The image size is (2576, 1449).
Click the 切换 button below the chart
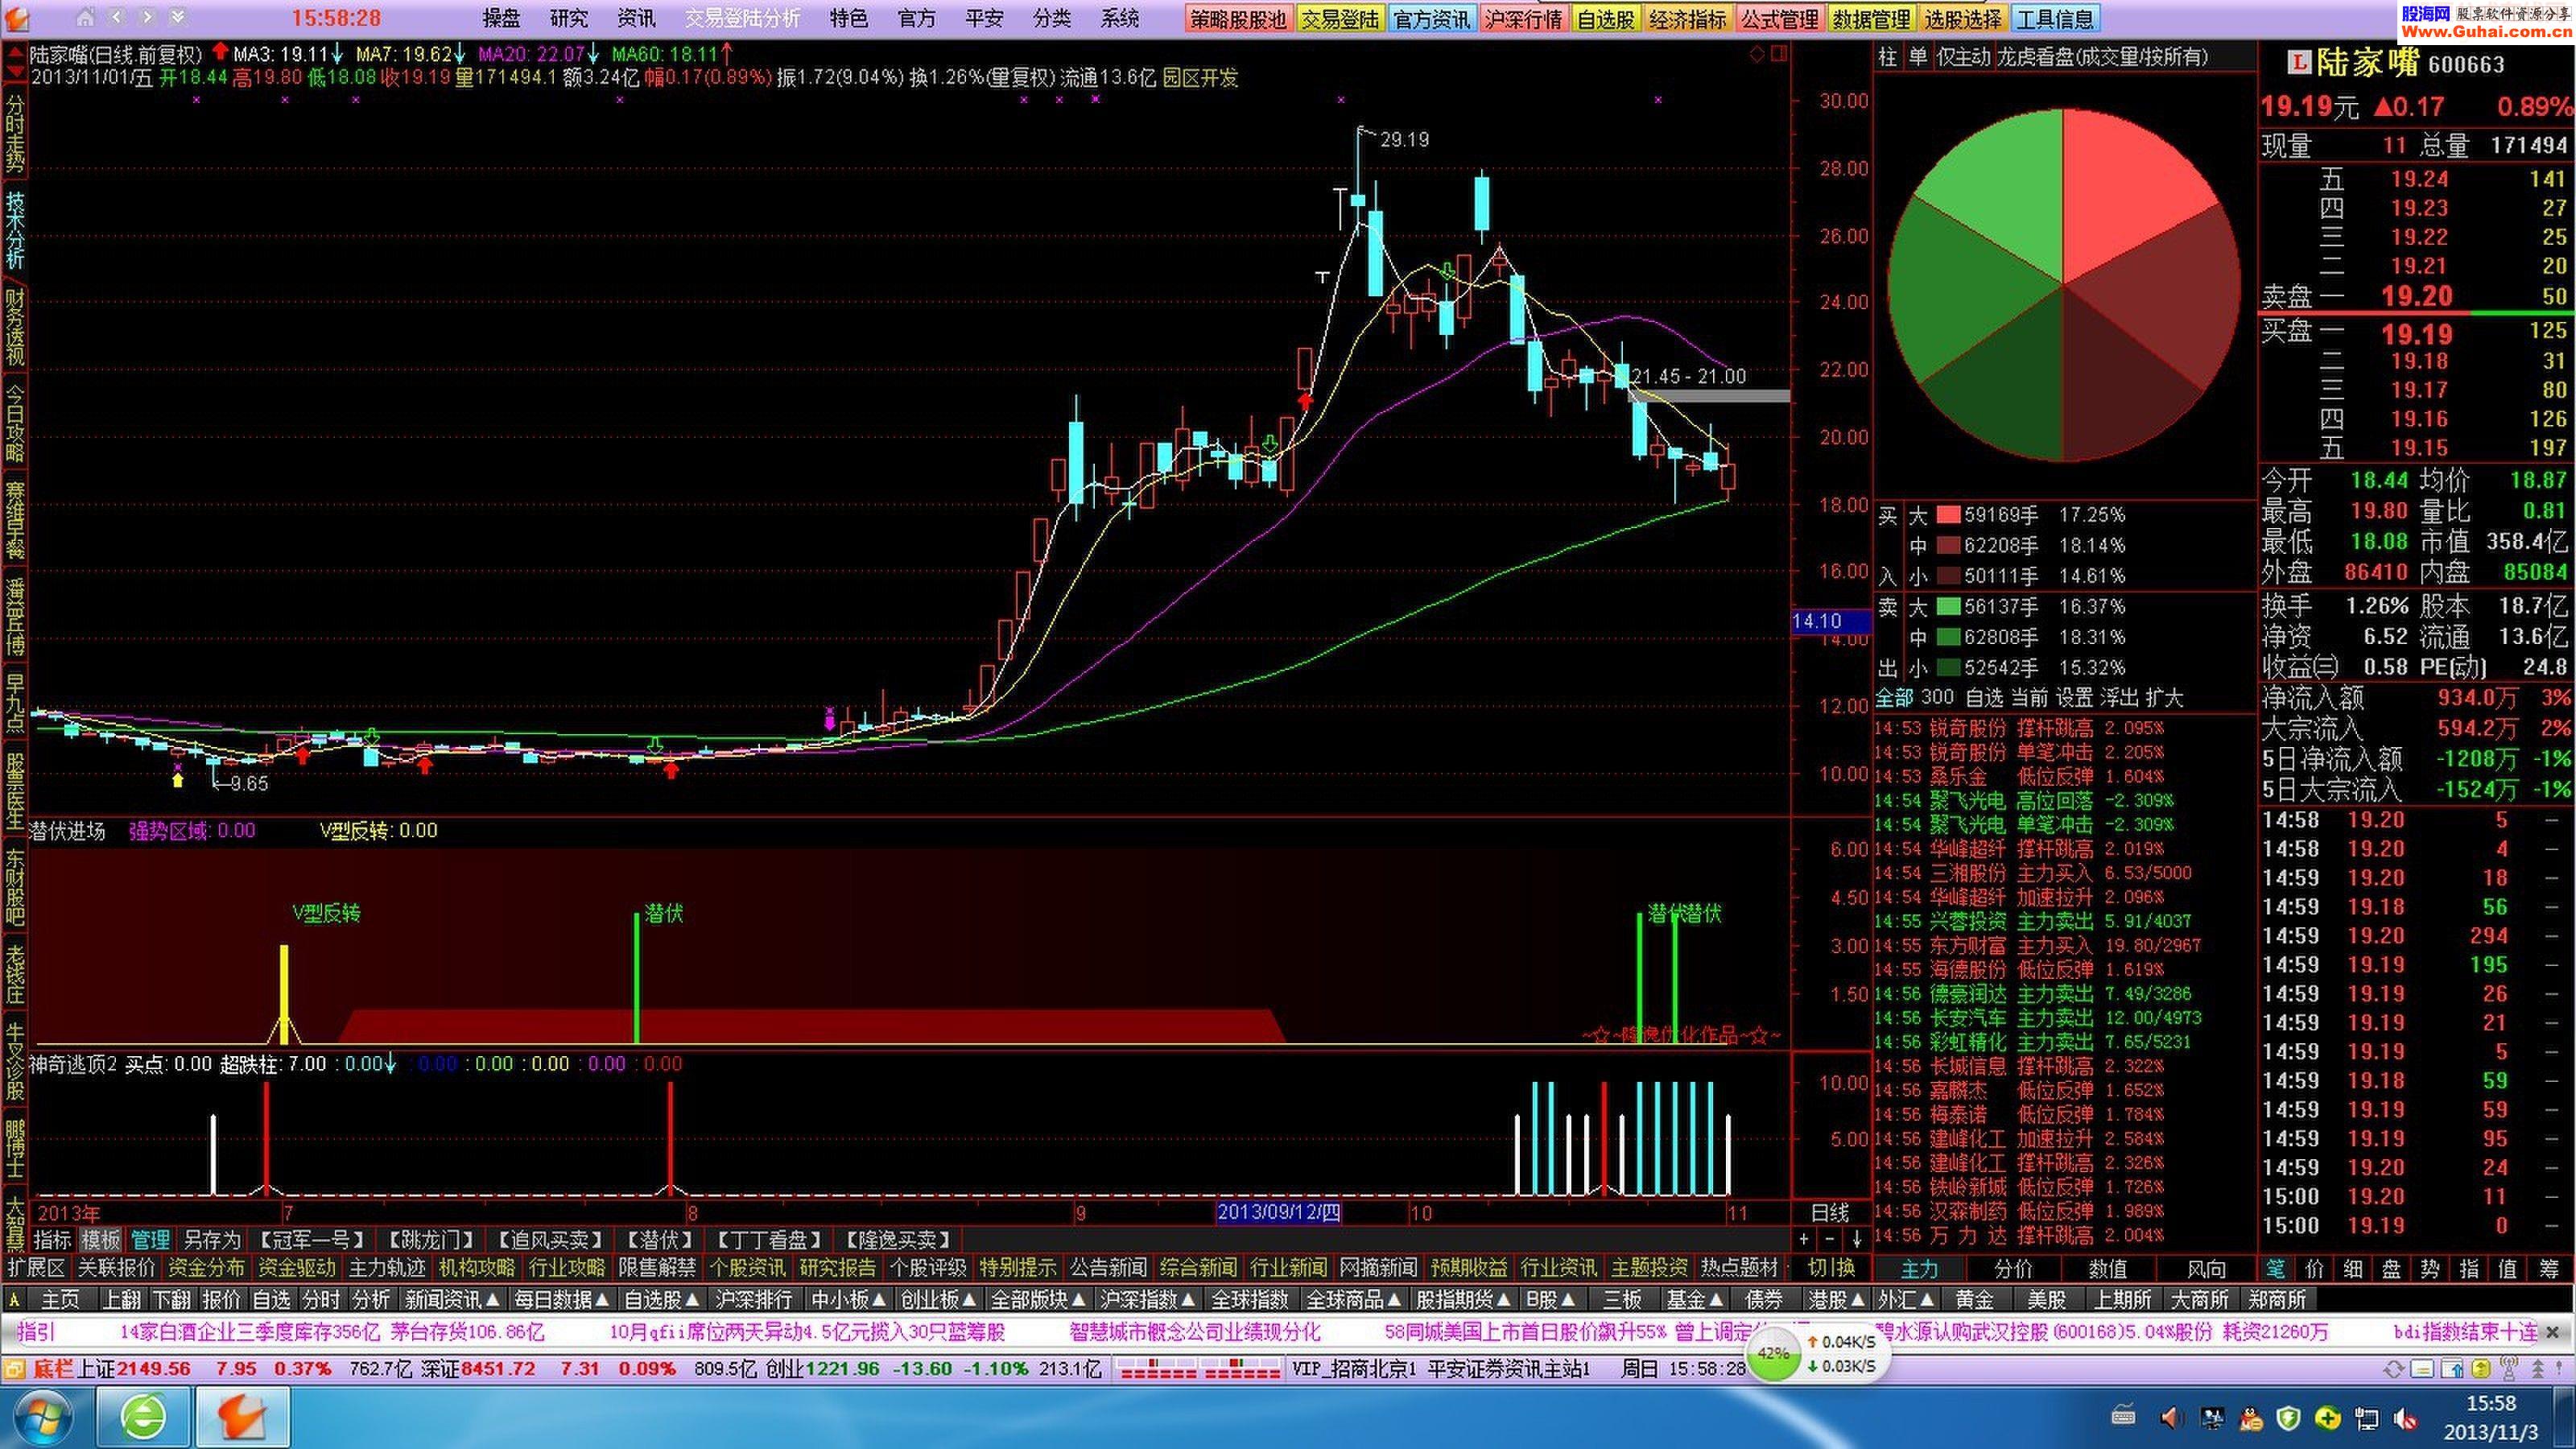tap(1831, 1268)
